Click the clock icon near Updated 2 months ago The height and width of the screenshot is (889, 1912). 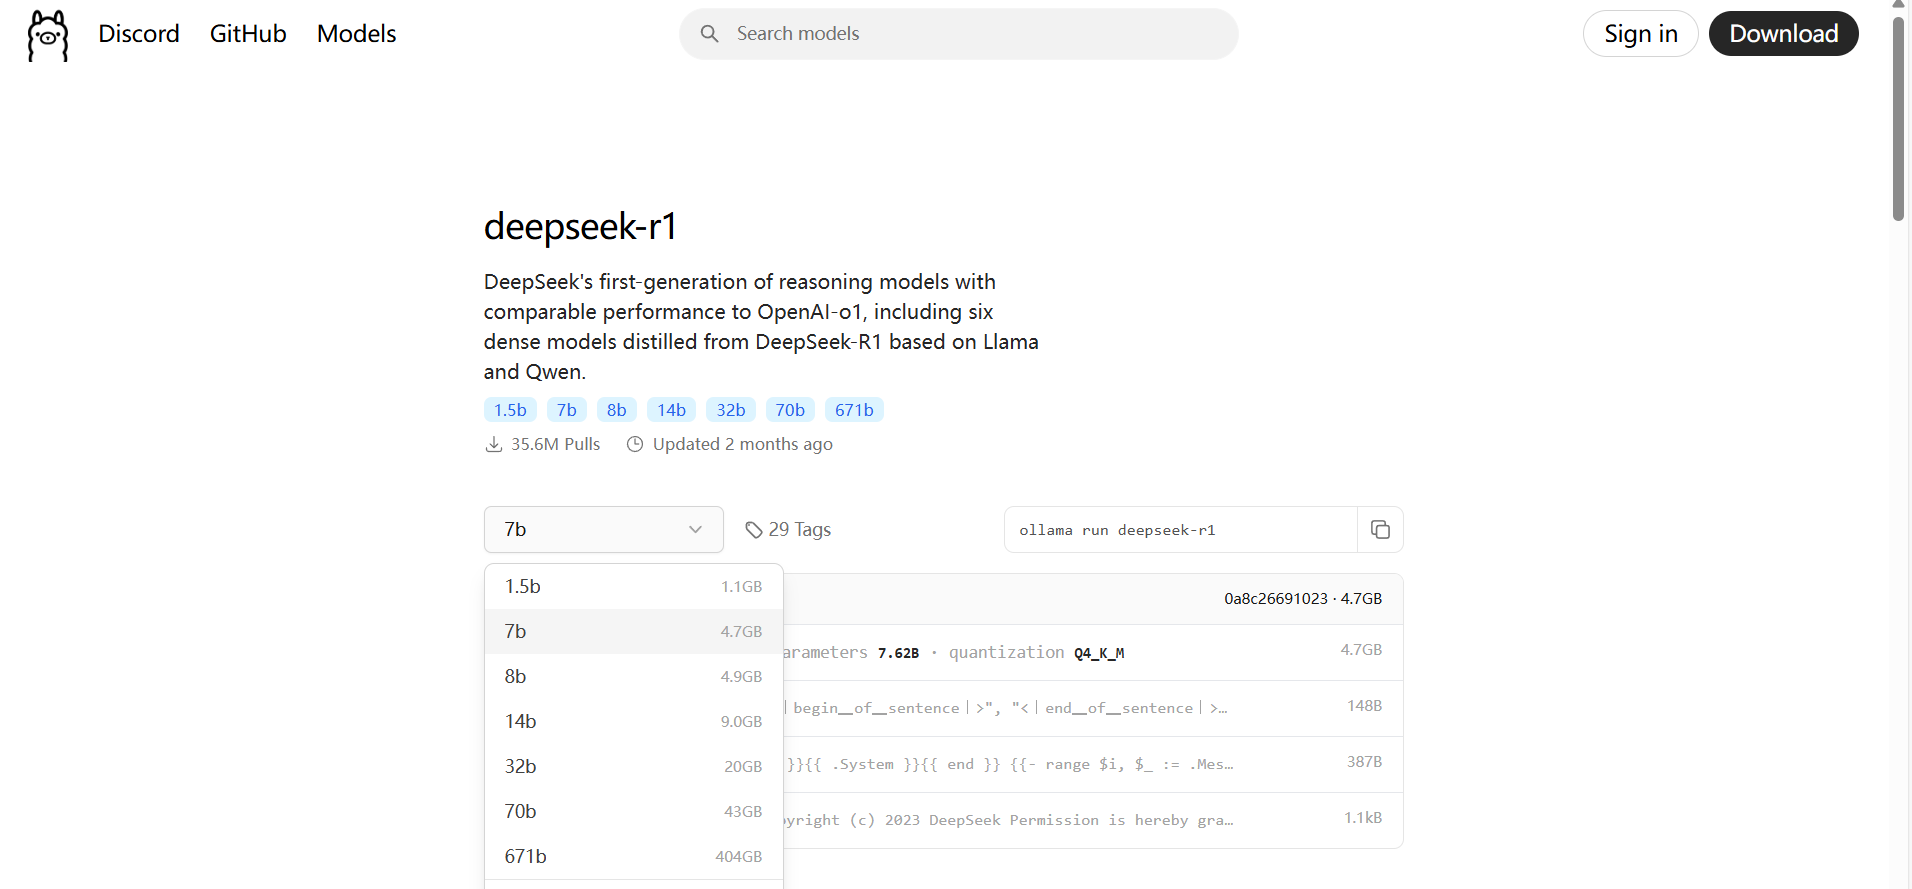point(634,443)
